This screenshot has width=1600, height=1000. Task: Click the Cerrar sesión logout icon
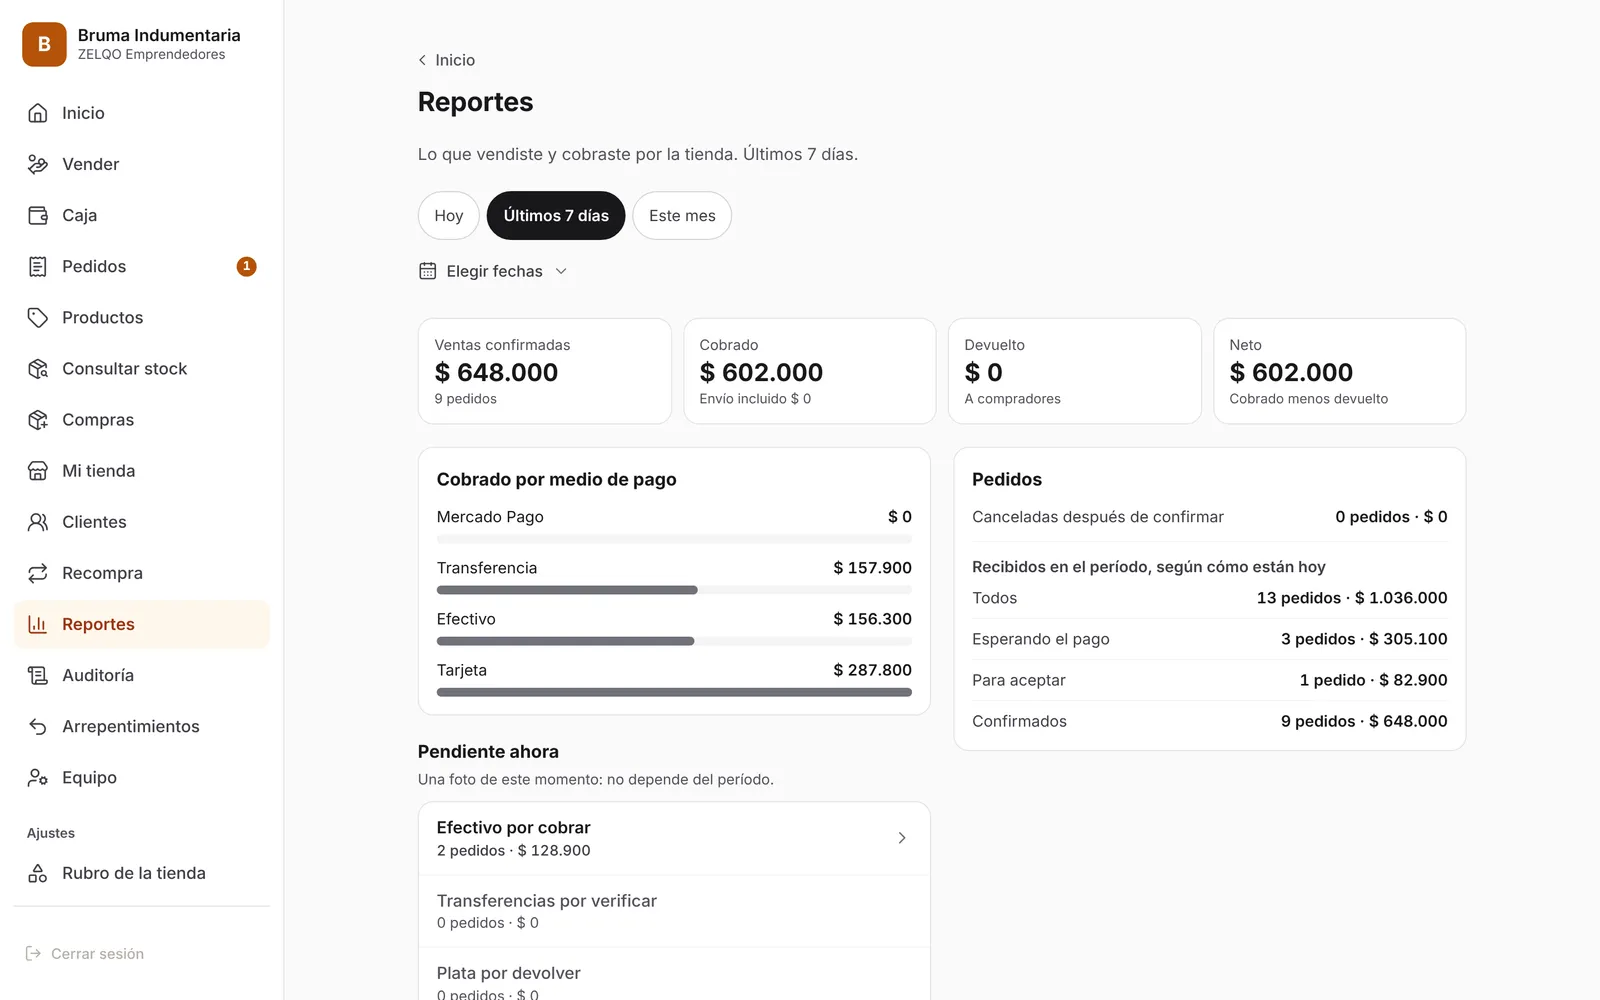tap(33, 954)
